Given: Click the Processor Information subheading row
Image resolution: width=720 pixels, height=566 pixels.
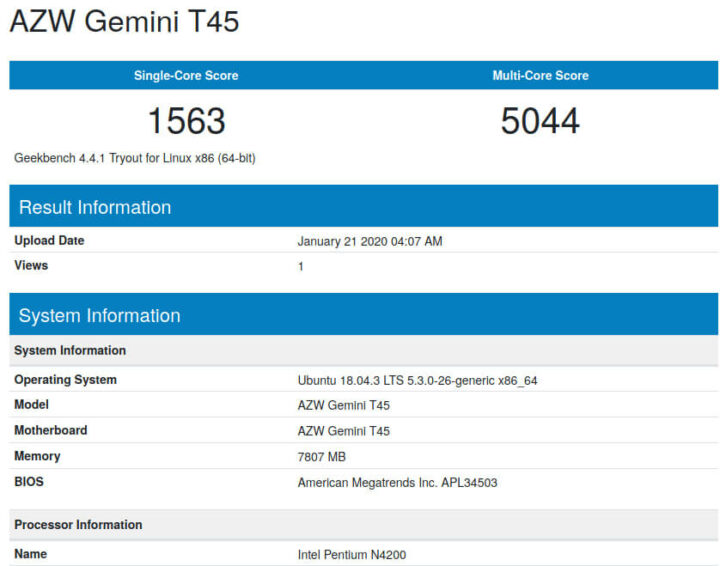Looking at the screenshot, I should point(78,525).
